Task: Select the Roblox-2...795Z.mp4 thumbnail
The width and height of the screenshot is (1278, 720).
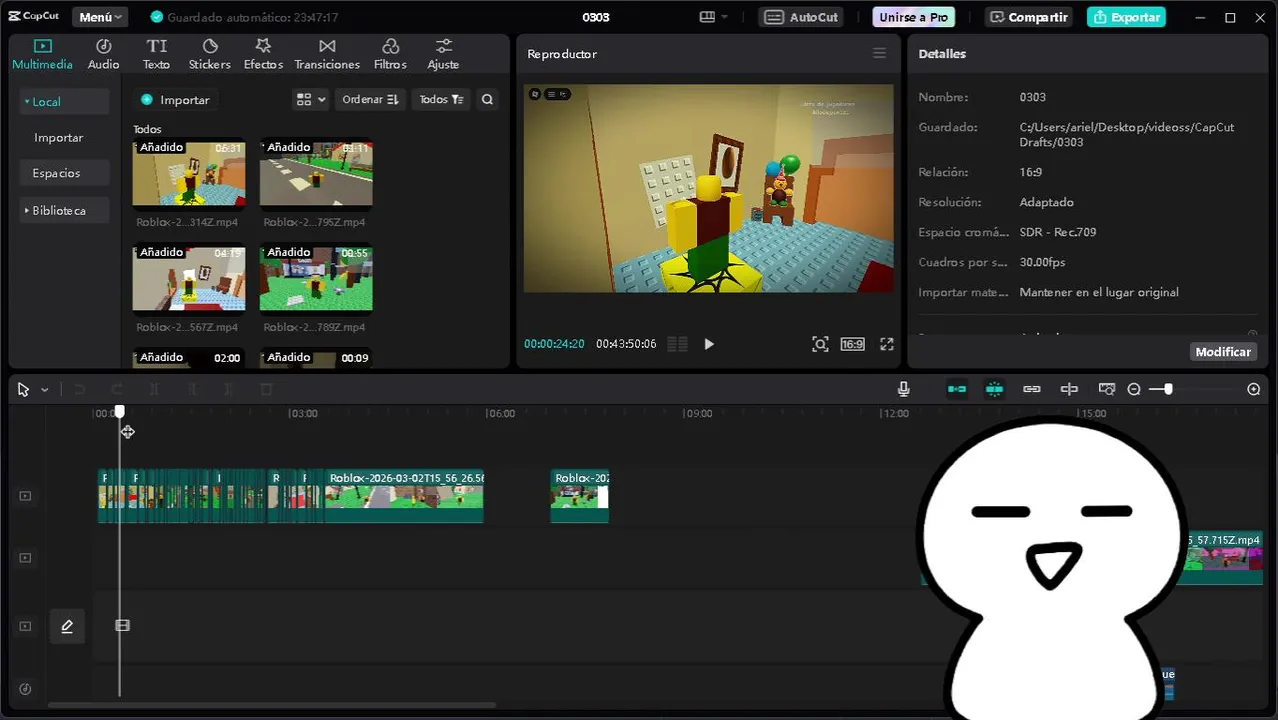Action: click(x=316, y=173)
